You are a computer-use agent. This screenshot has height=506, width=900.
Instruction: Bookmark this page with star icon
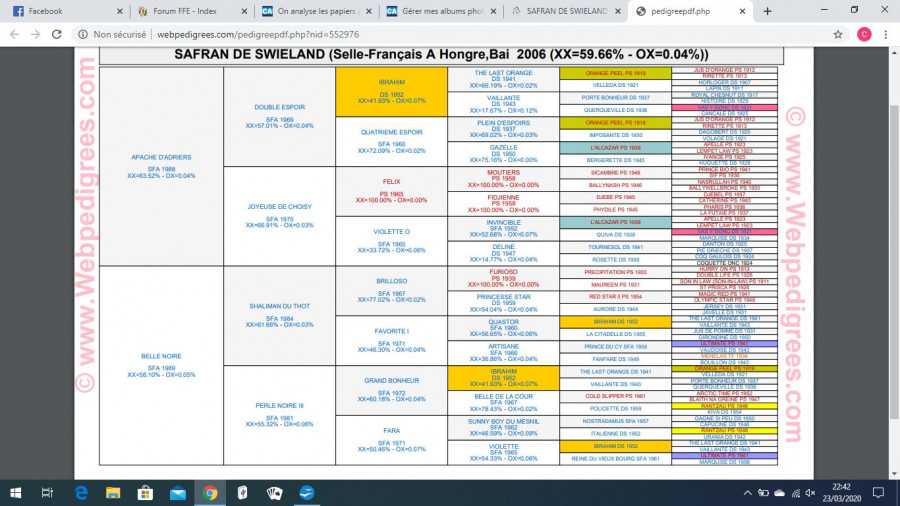(x=838, y=34)
